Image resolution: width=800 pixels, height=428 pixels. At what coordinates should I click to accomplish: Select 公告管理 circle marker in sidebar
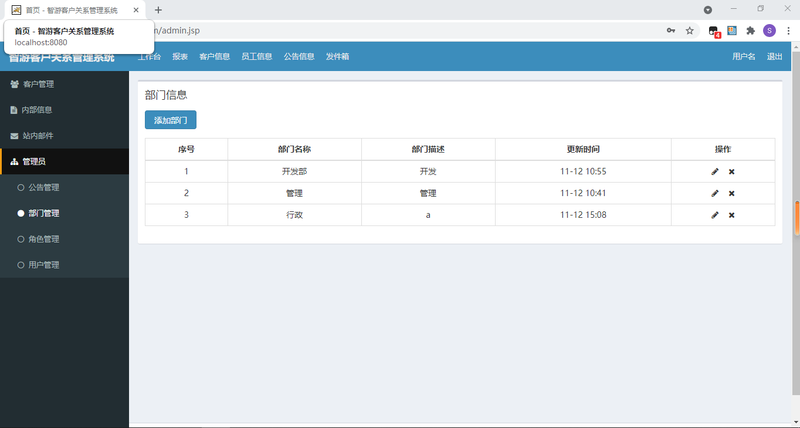tap(21, 187)
